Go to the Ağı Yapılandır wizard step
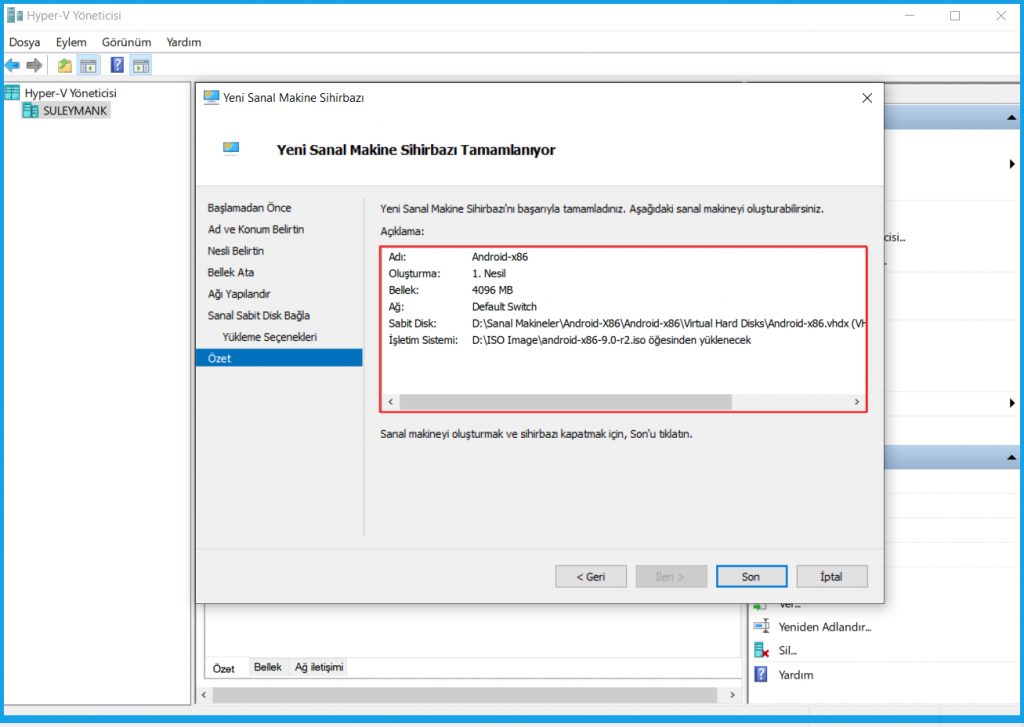Screen dimensions: 1024x727 pyautogui.click(x=239, y=294)
